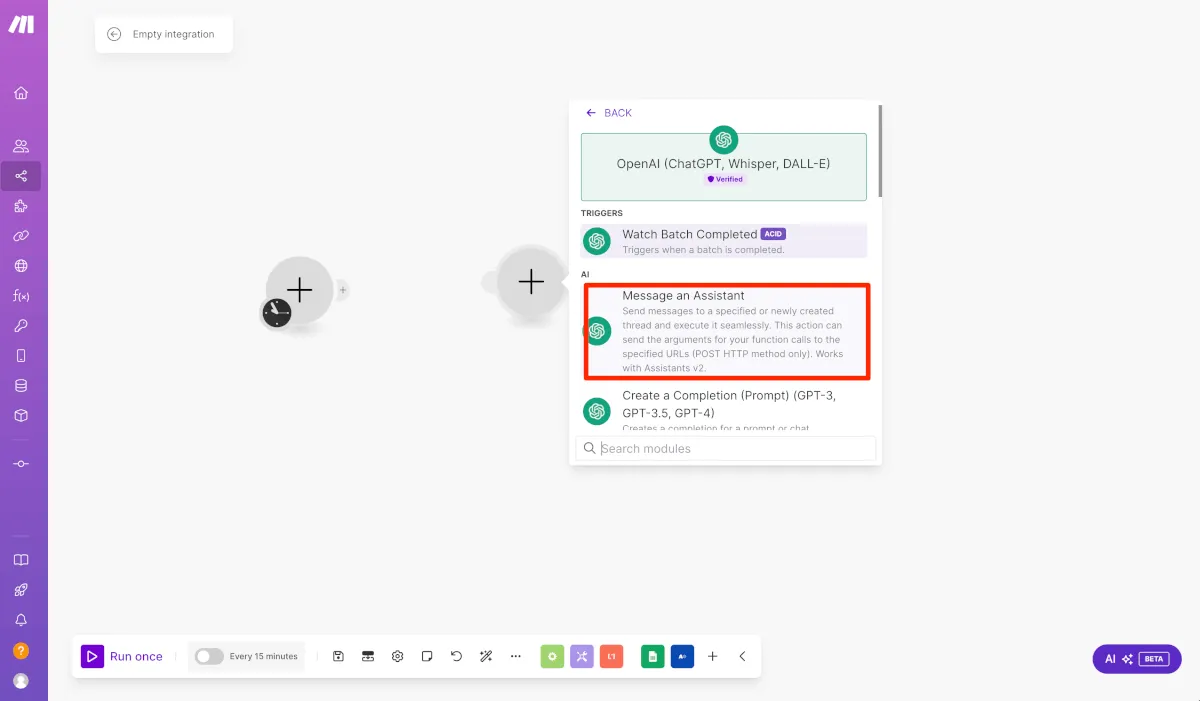Screen dimensions: 1200x701
Task: Click the Every 15 minutes schedule label
Action: (x=264, y=656)
